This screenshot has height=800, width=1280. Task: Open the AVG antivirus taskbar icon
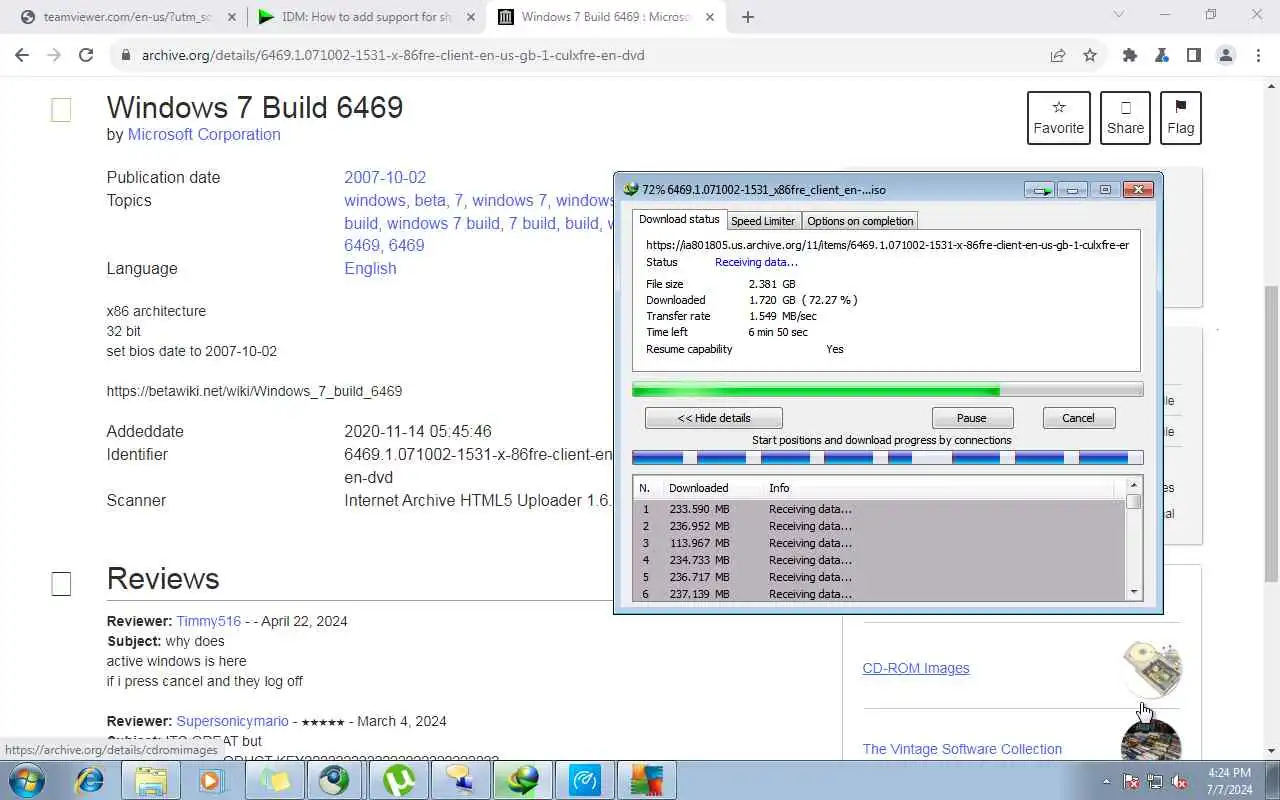coord(646,780)
